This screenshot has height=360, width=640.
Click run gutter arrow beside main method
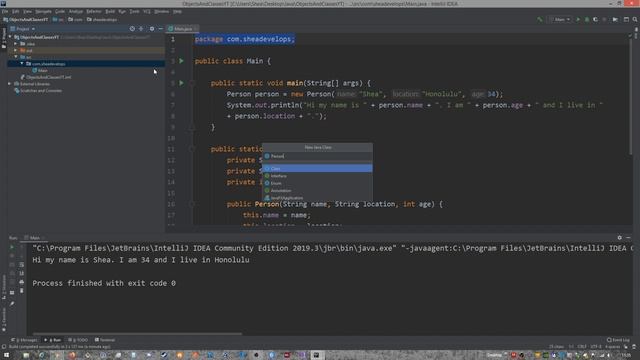181,83
